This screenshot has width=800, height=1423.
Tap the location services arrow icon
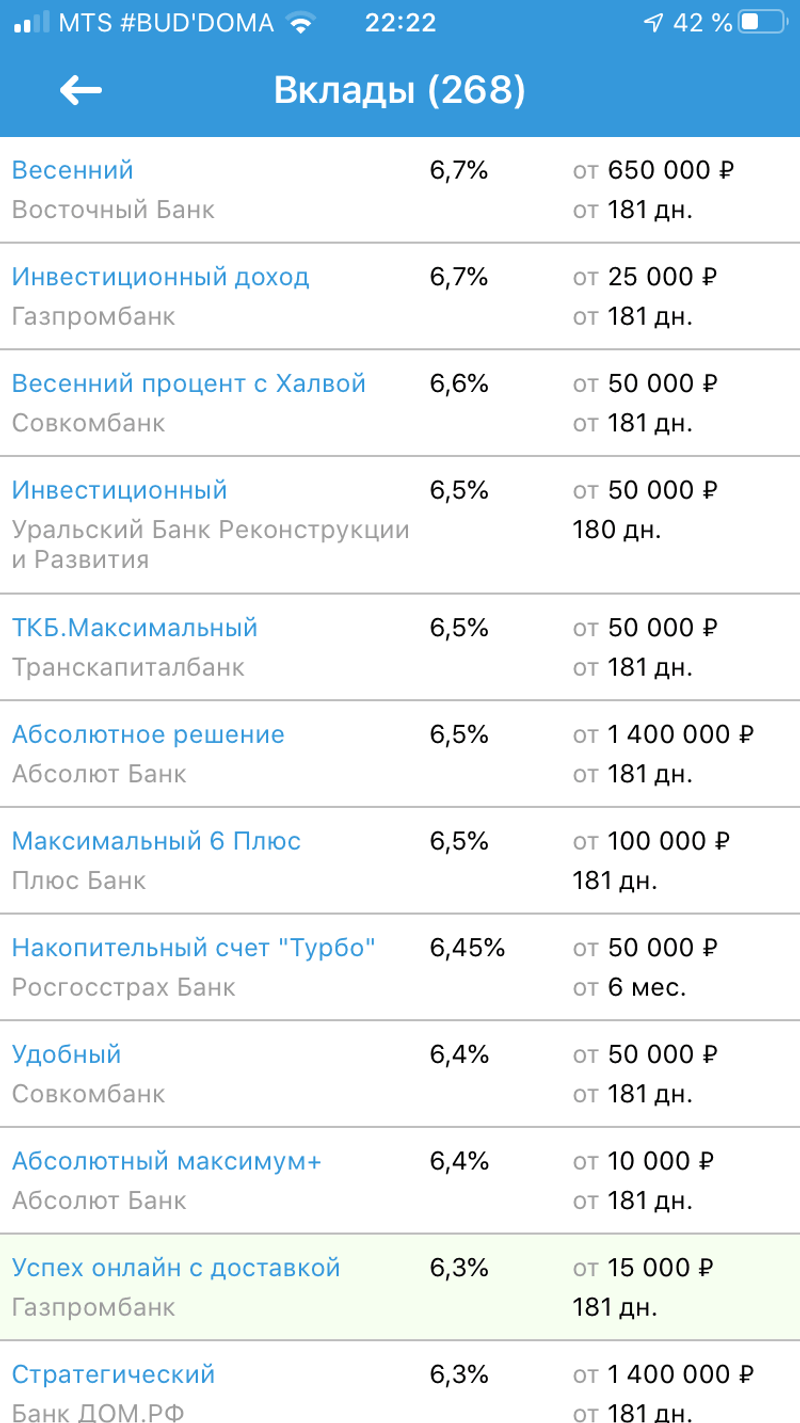[653, 23]
